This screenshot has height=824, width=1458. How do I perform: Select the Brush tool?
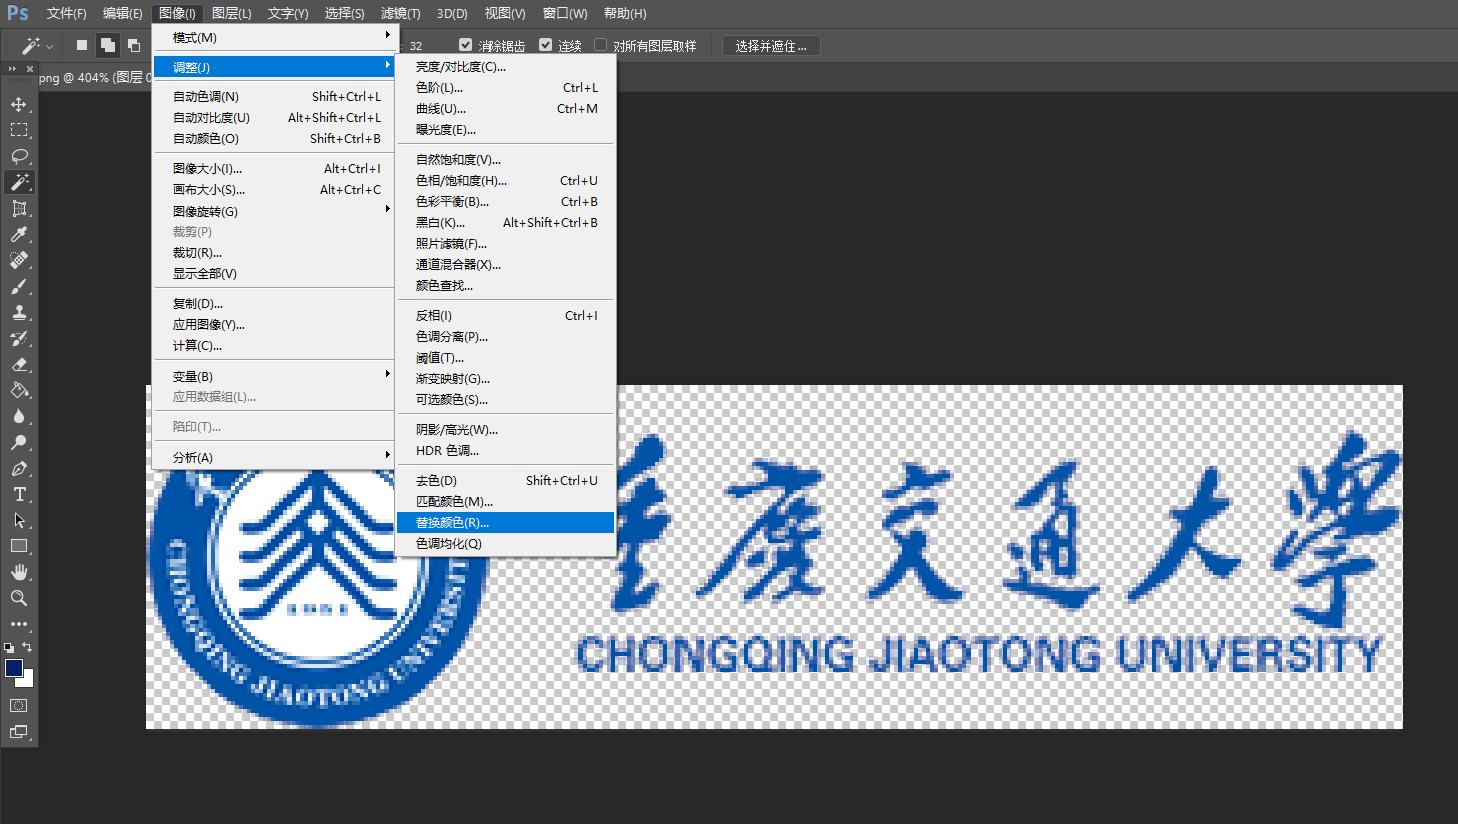coord(19,286)
